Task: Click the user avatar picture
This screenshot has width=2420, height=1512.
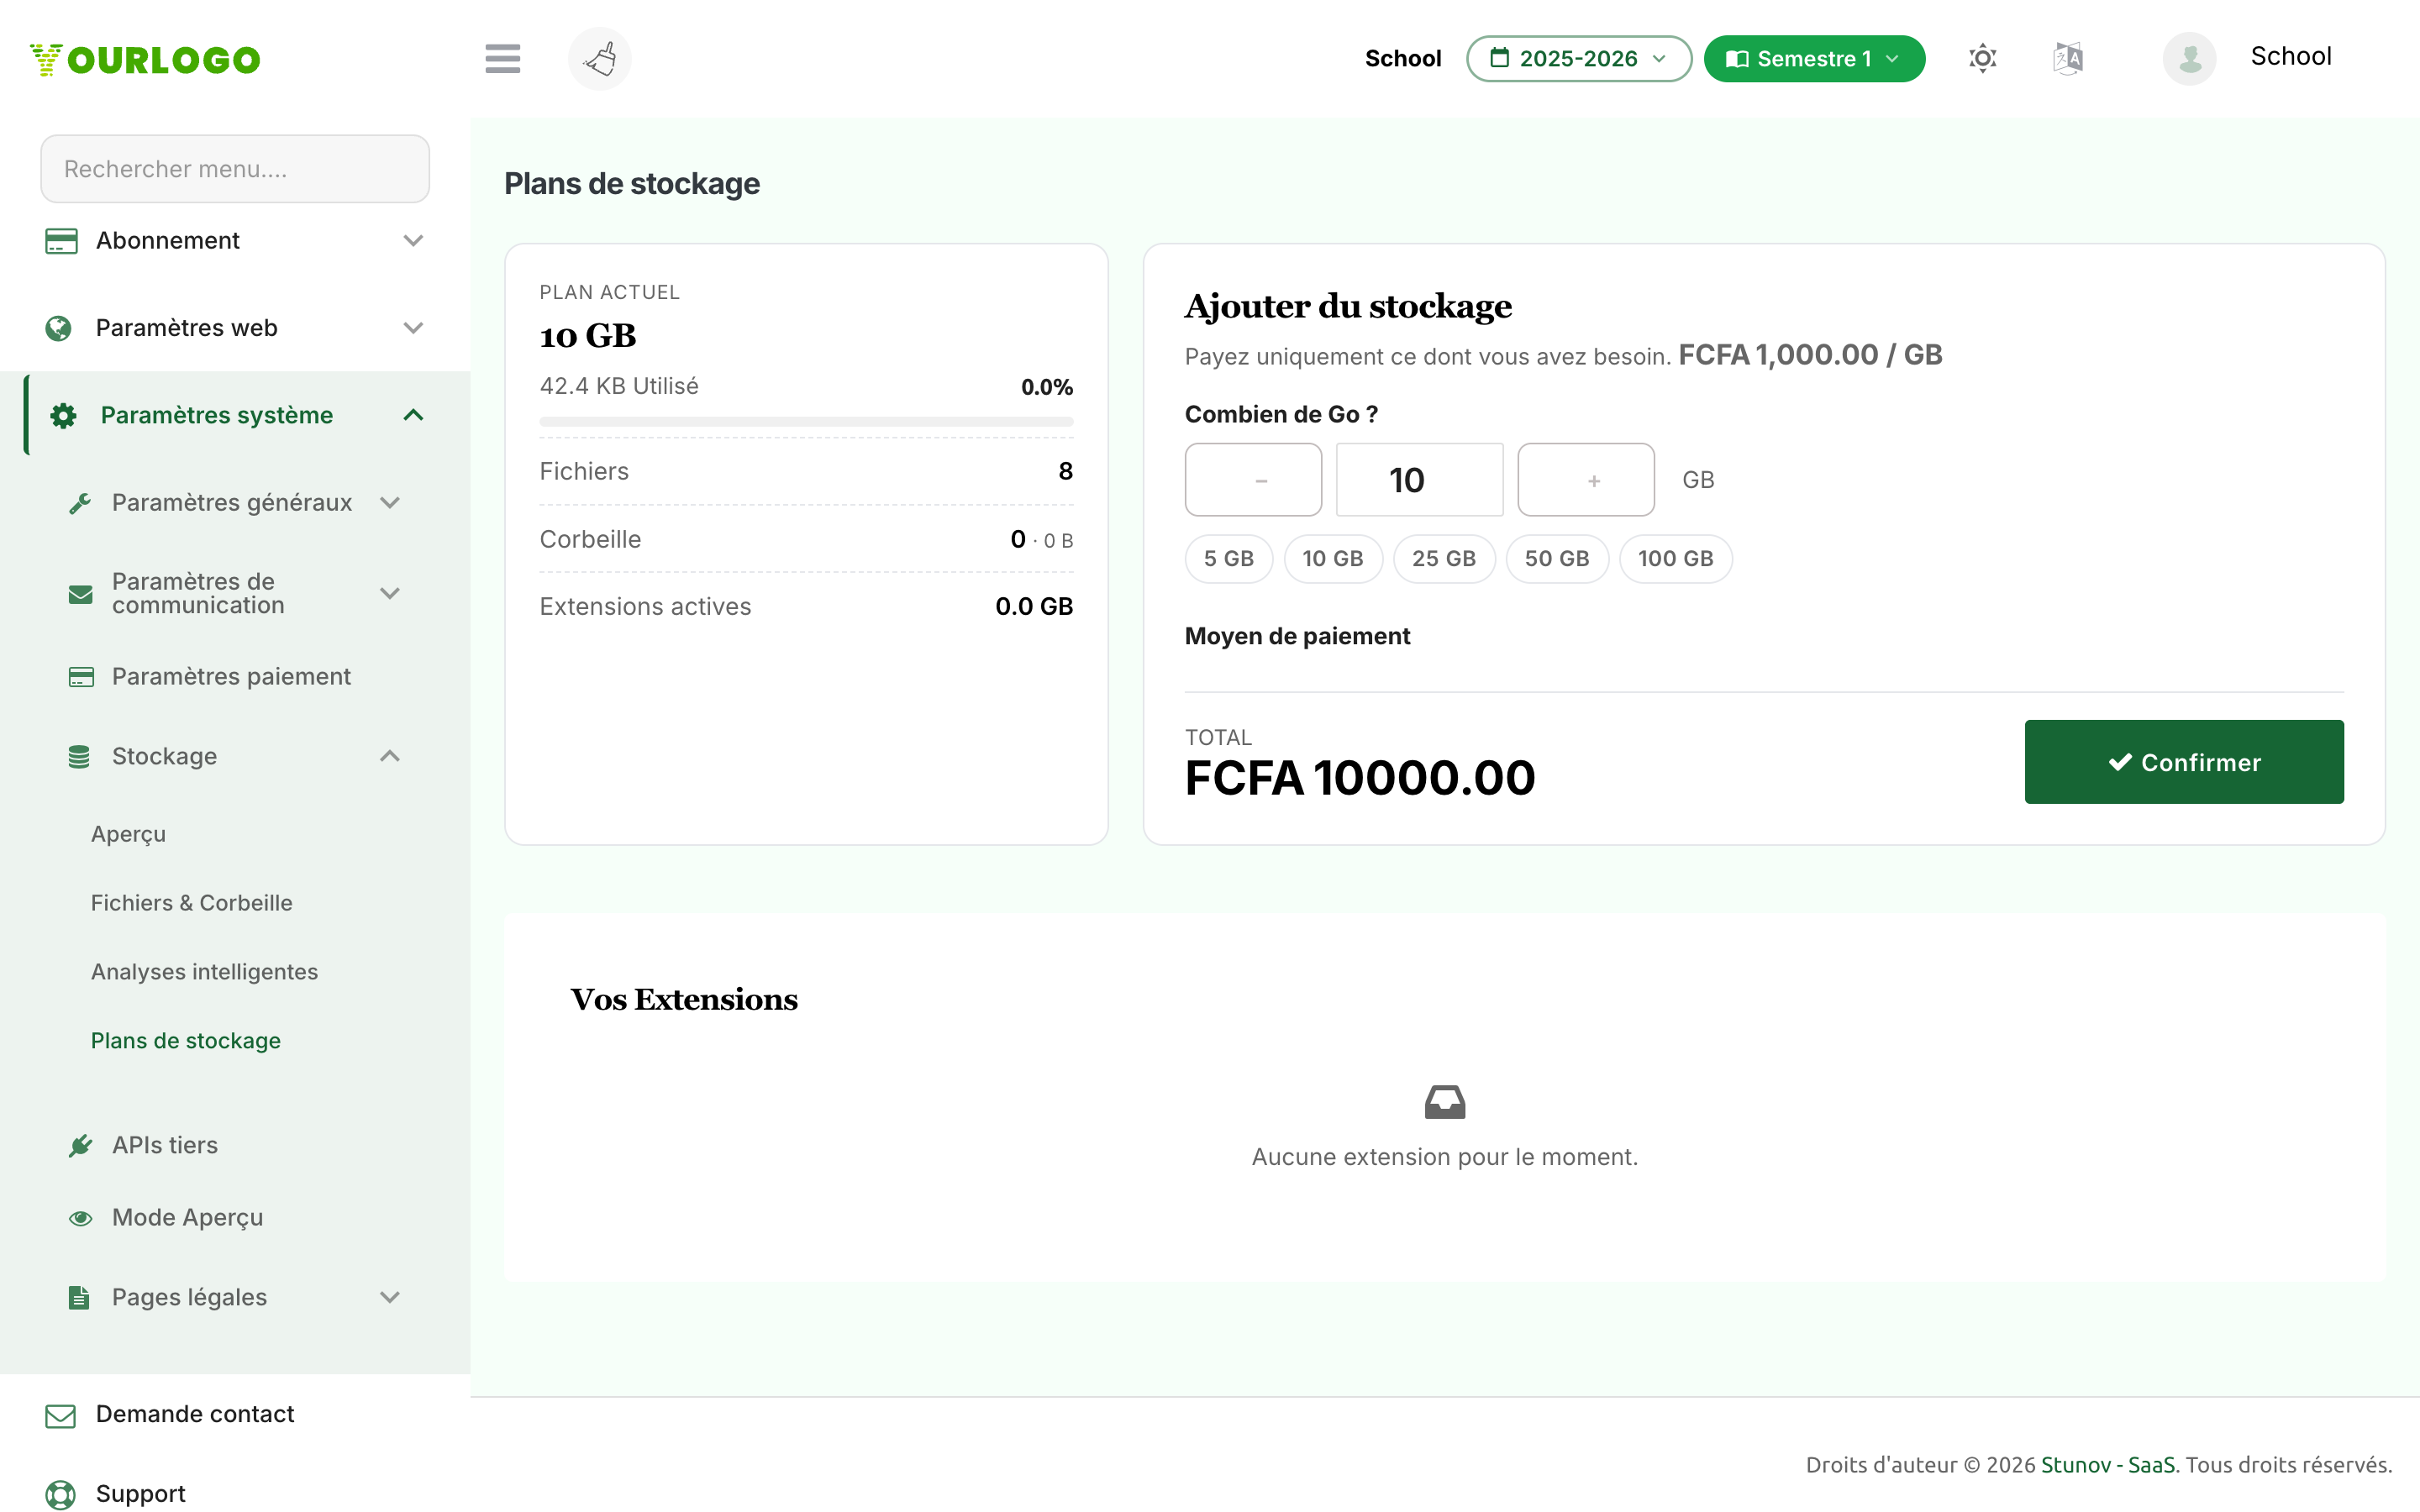Action: pyautogui.click(x=2189, y=58)
